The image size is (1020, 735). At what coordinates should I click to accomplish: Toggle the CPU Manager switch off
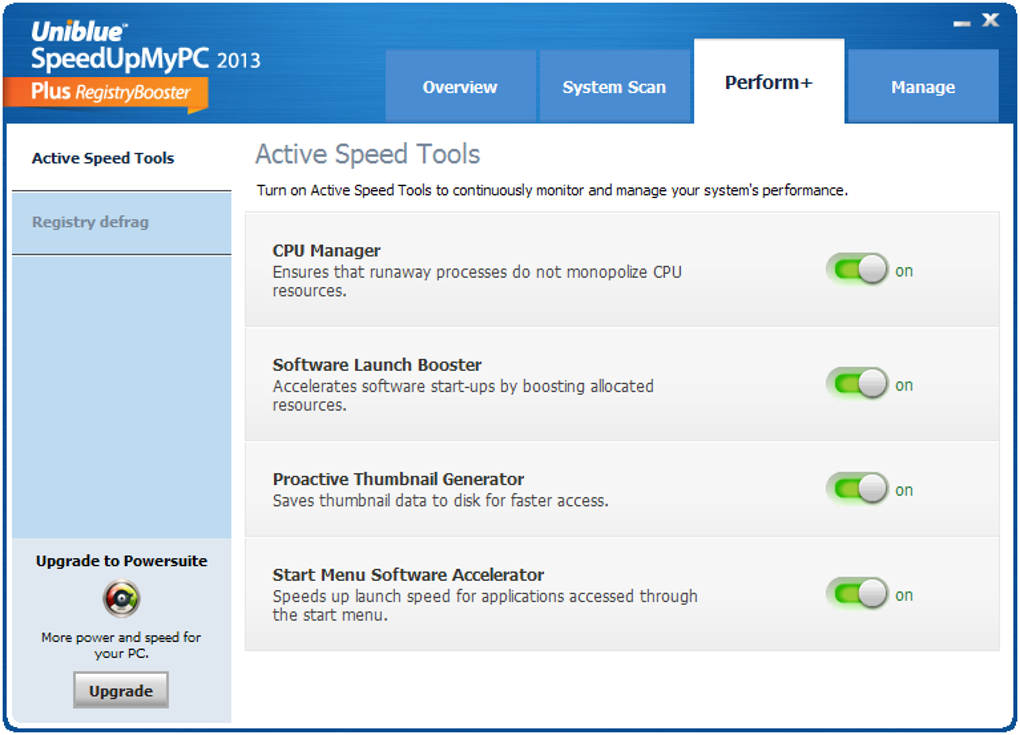click(x=857, y=269)
